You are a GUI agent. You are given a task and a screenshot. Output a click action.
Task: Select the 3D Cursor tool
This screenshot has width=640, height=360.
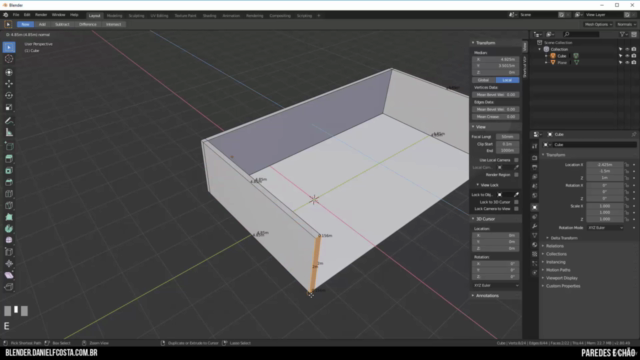[9, 59]
